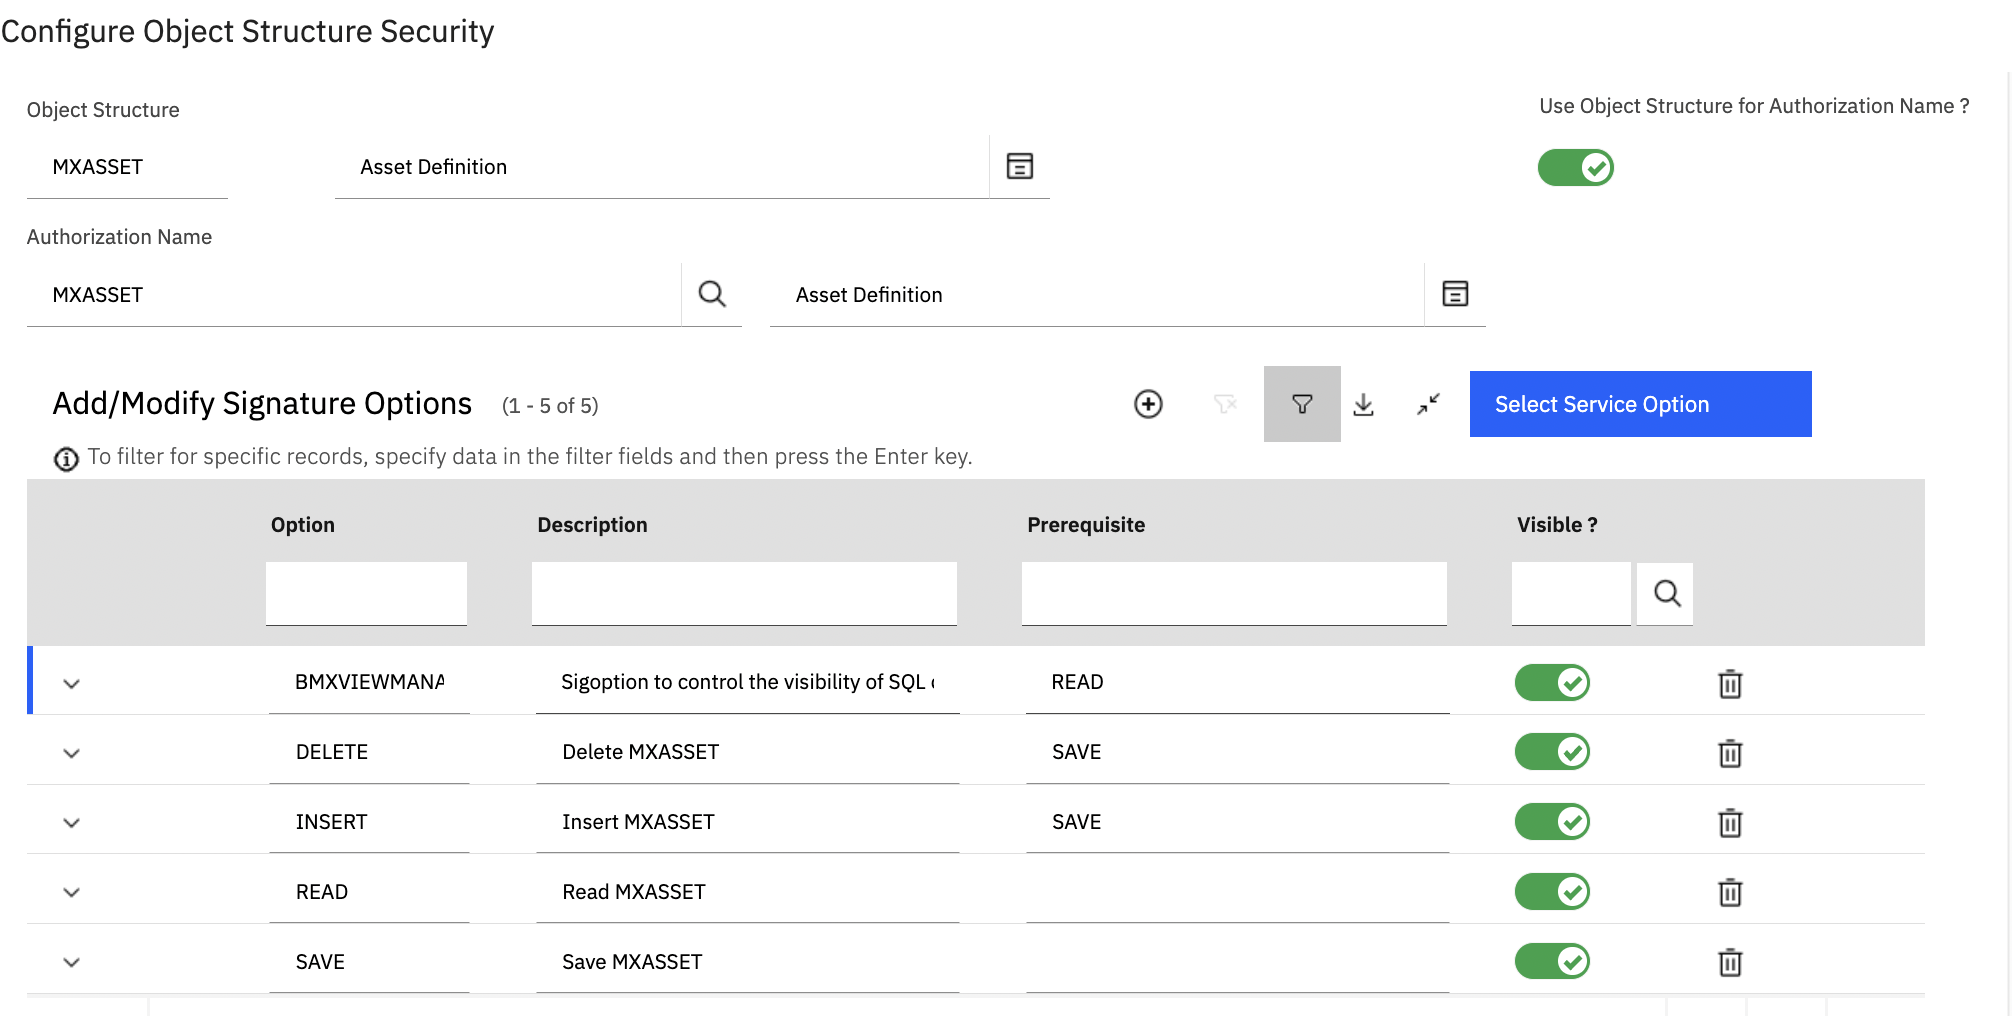
Task: Click Visible filter lookup magnifier
Action: pos(1666,594)
